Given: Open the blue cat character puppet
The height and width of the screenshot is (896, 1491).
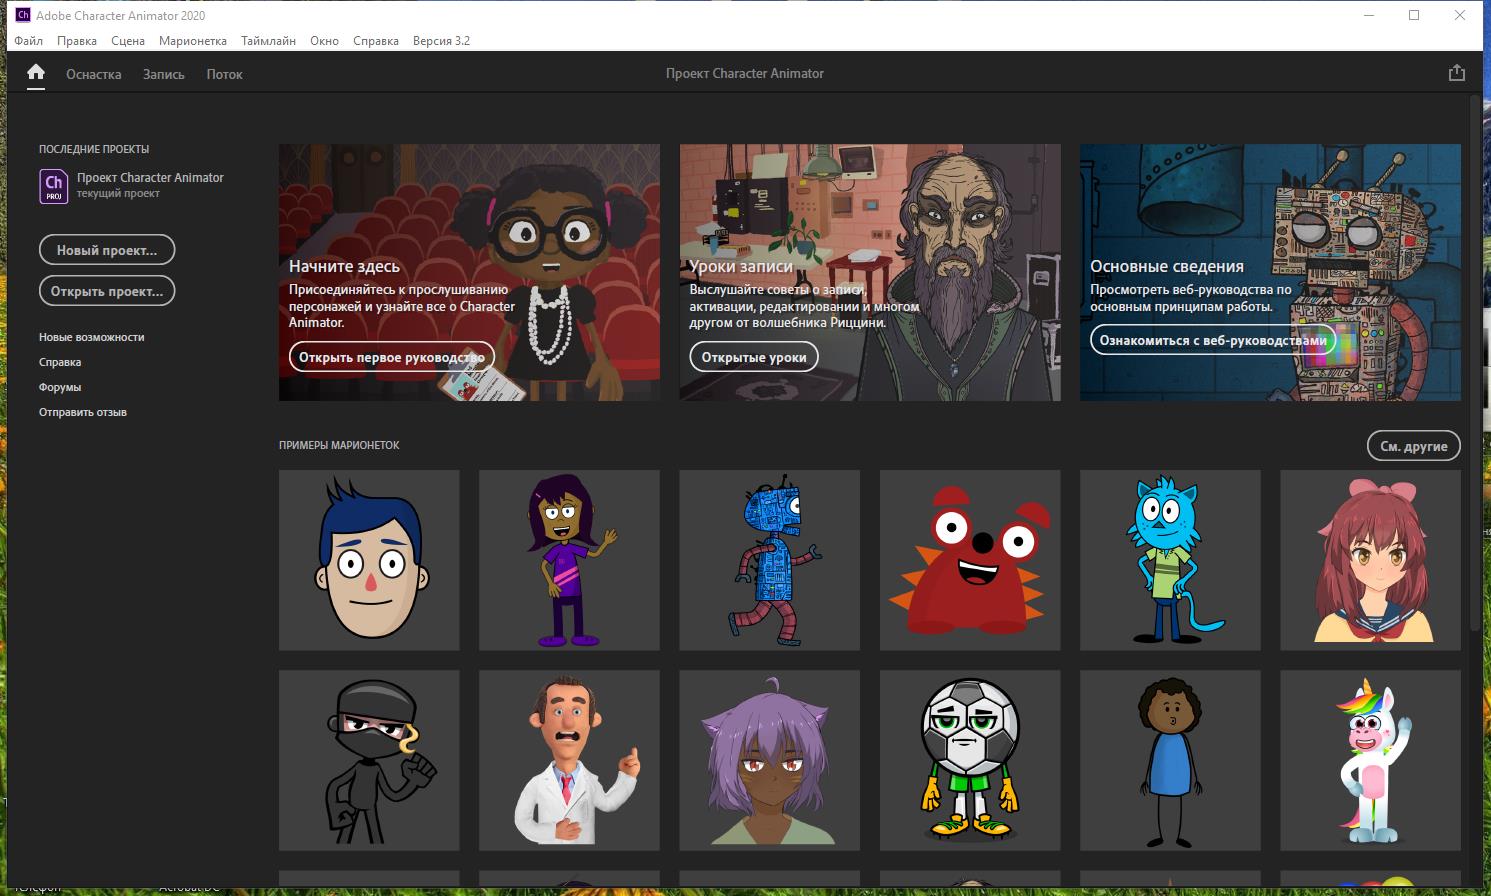Looking at the screenshot, I should [1170, 560].
